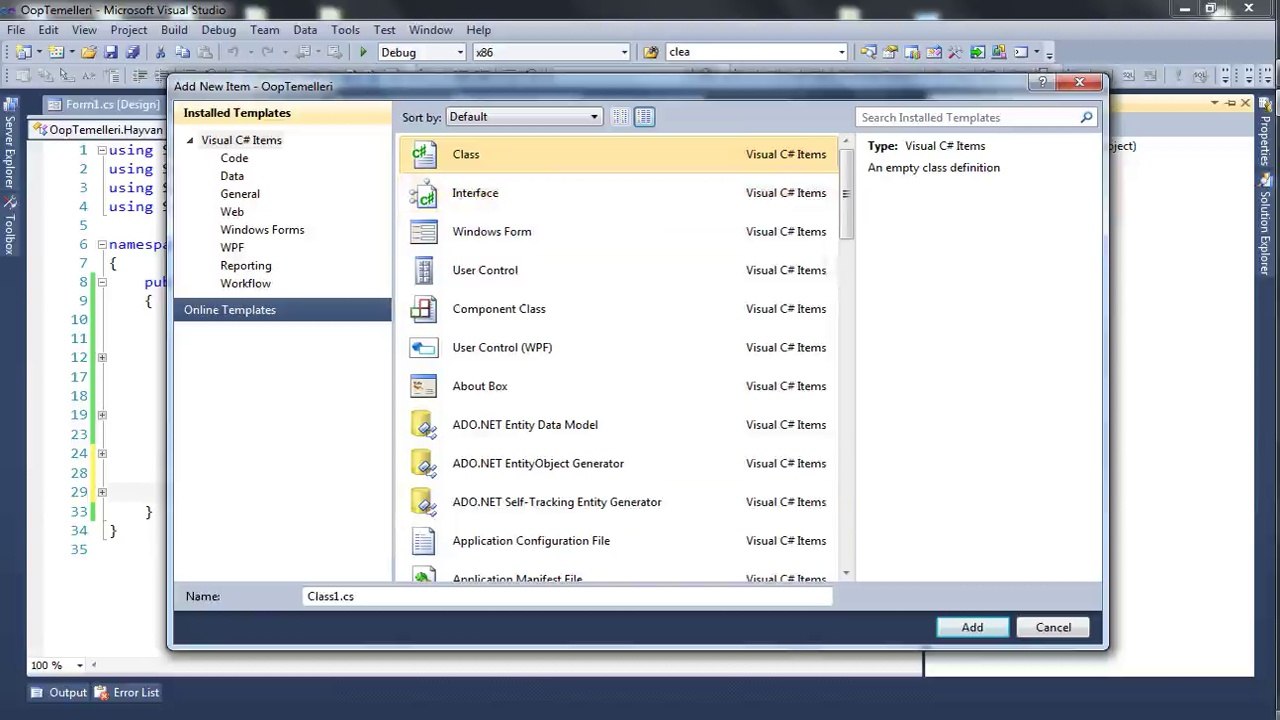Collapse the Visual C# Items tree node
The height and width of the screenshot is (720, 1280).
[x=190, y=140]
